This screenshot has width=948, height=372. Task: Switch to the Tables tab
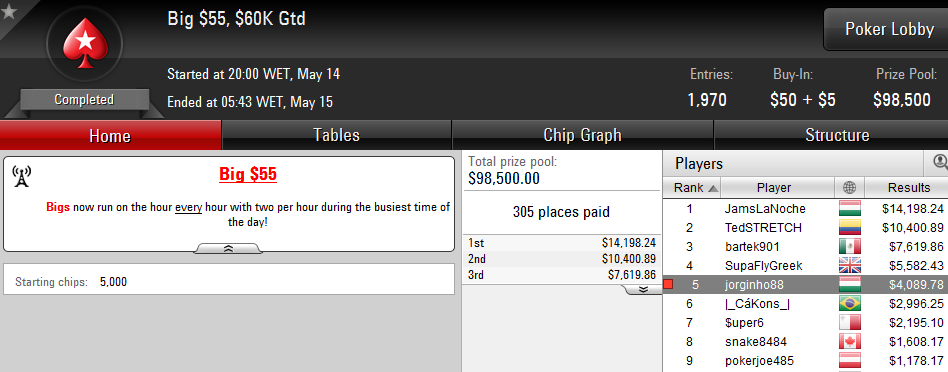pyautogui.click(x=337, y=135)
